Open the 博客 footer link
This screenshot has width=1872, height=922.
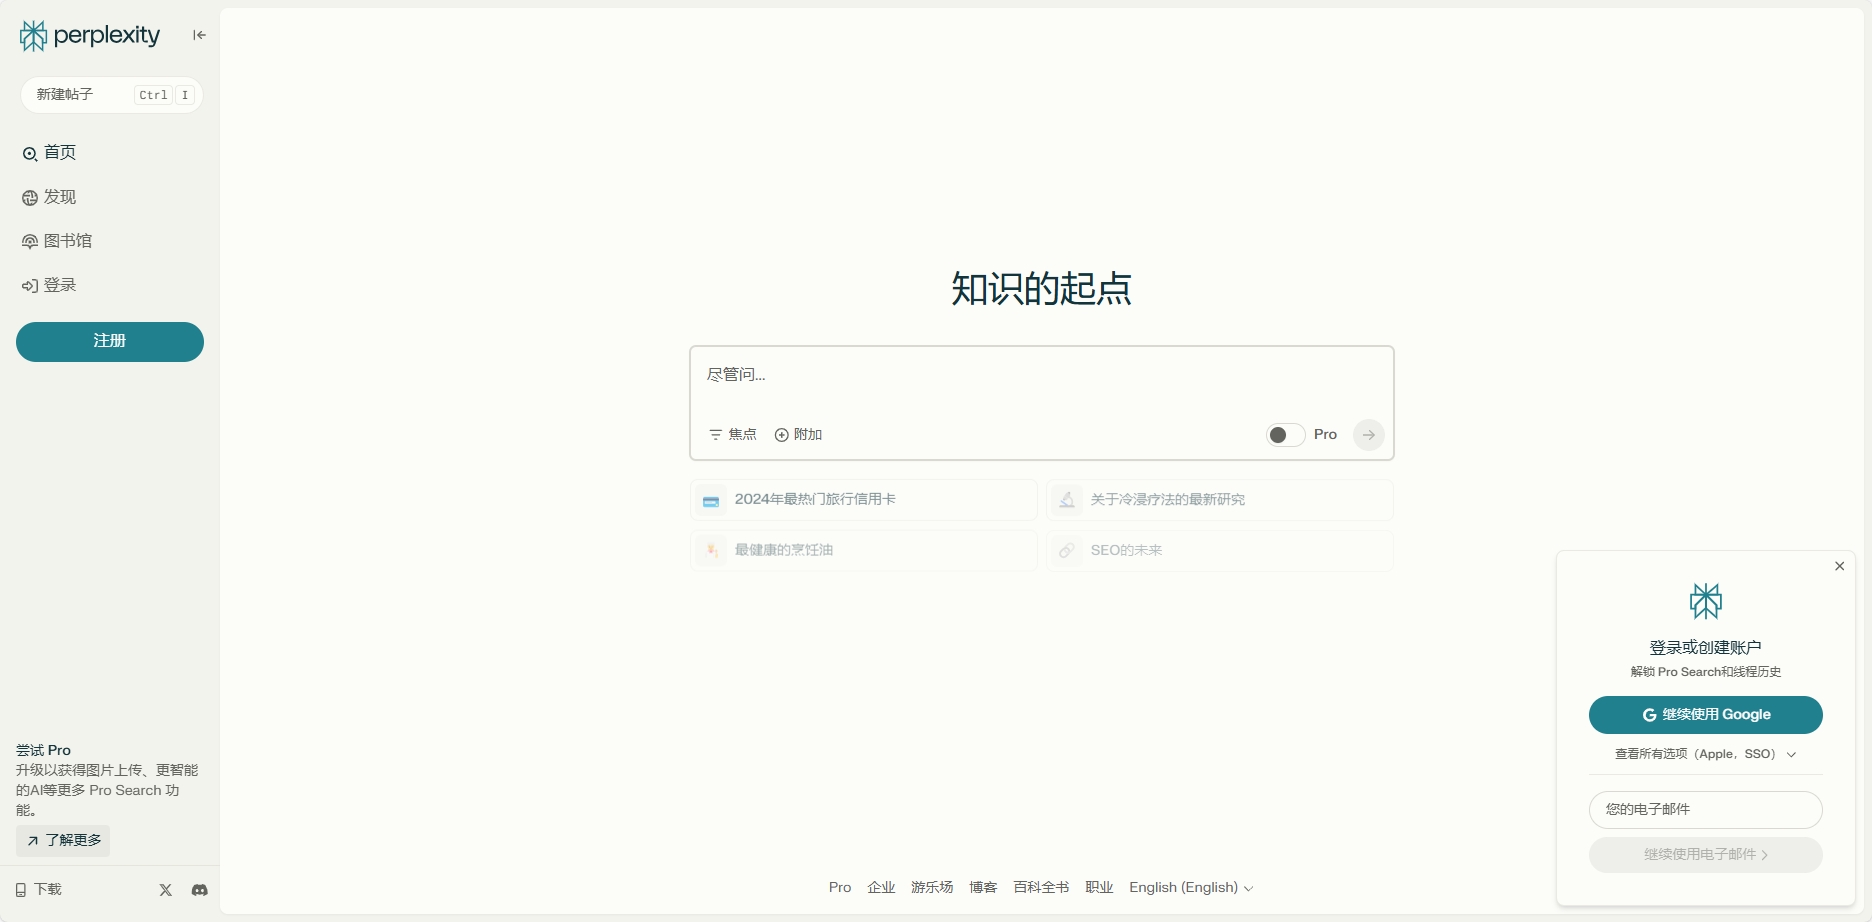point(982,888)
